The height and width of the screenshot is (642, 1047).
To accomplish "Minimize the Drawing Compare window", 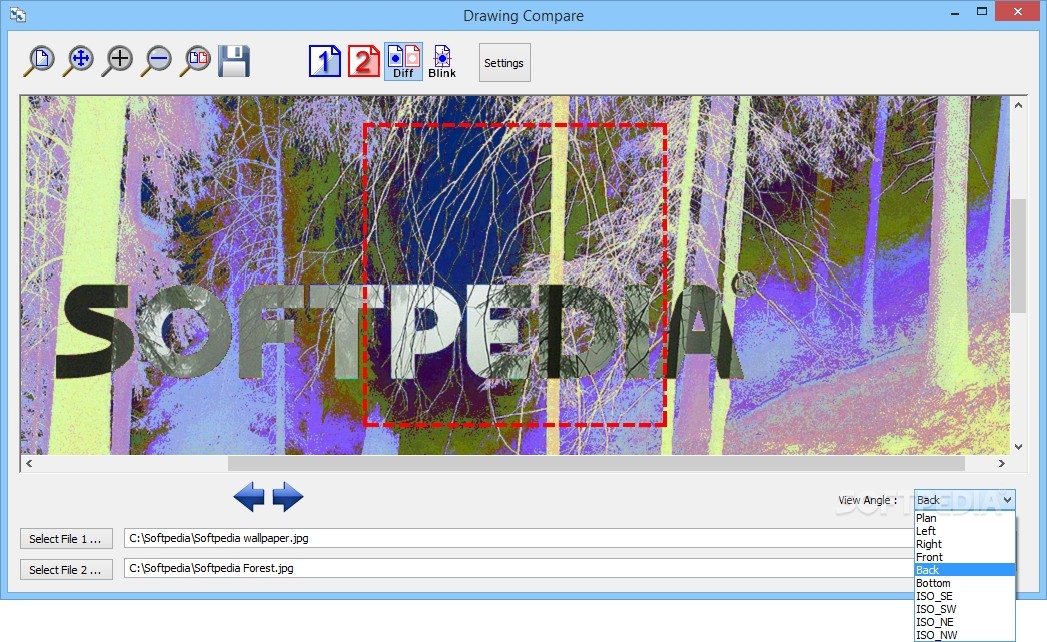I will click(955, 13).
